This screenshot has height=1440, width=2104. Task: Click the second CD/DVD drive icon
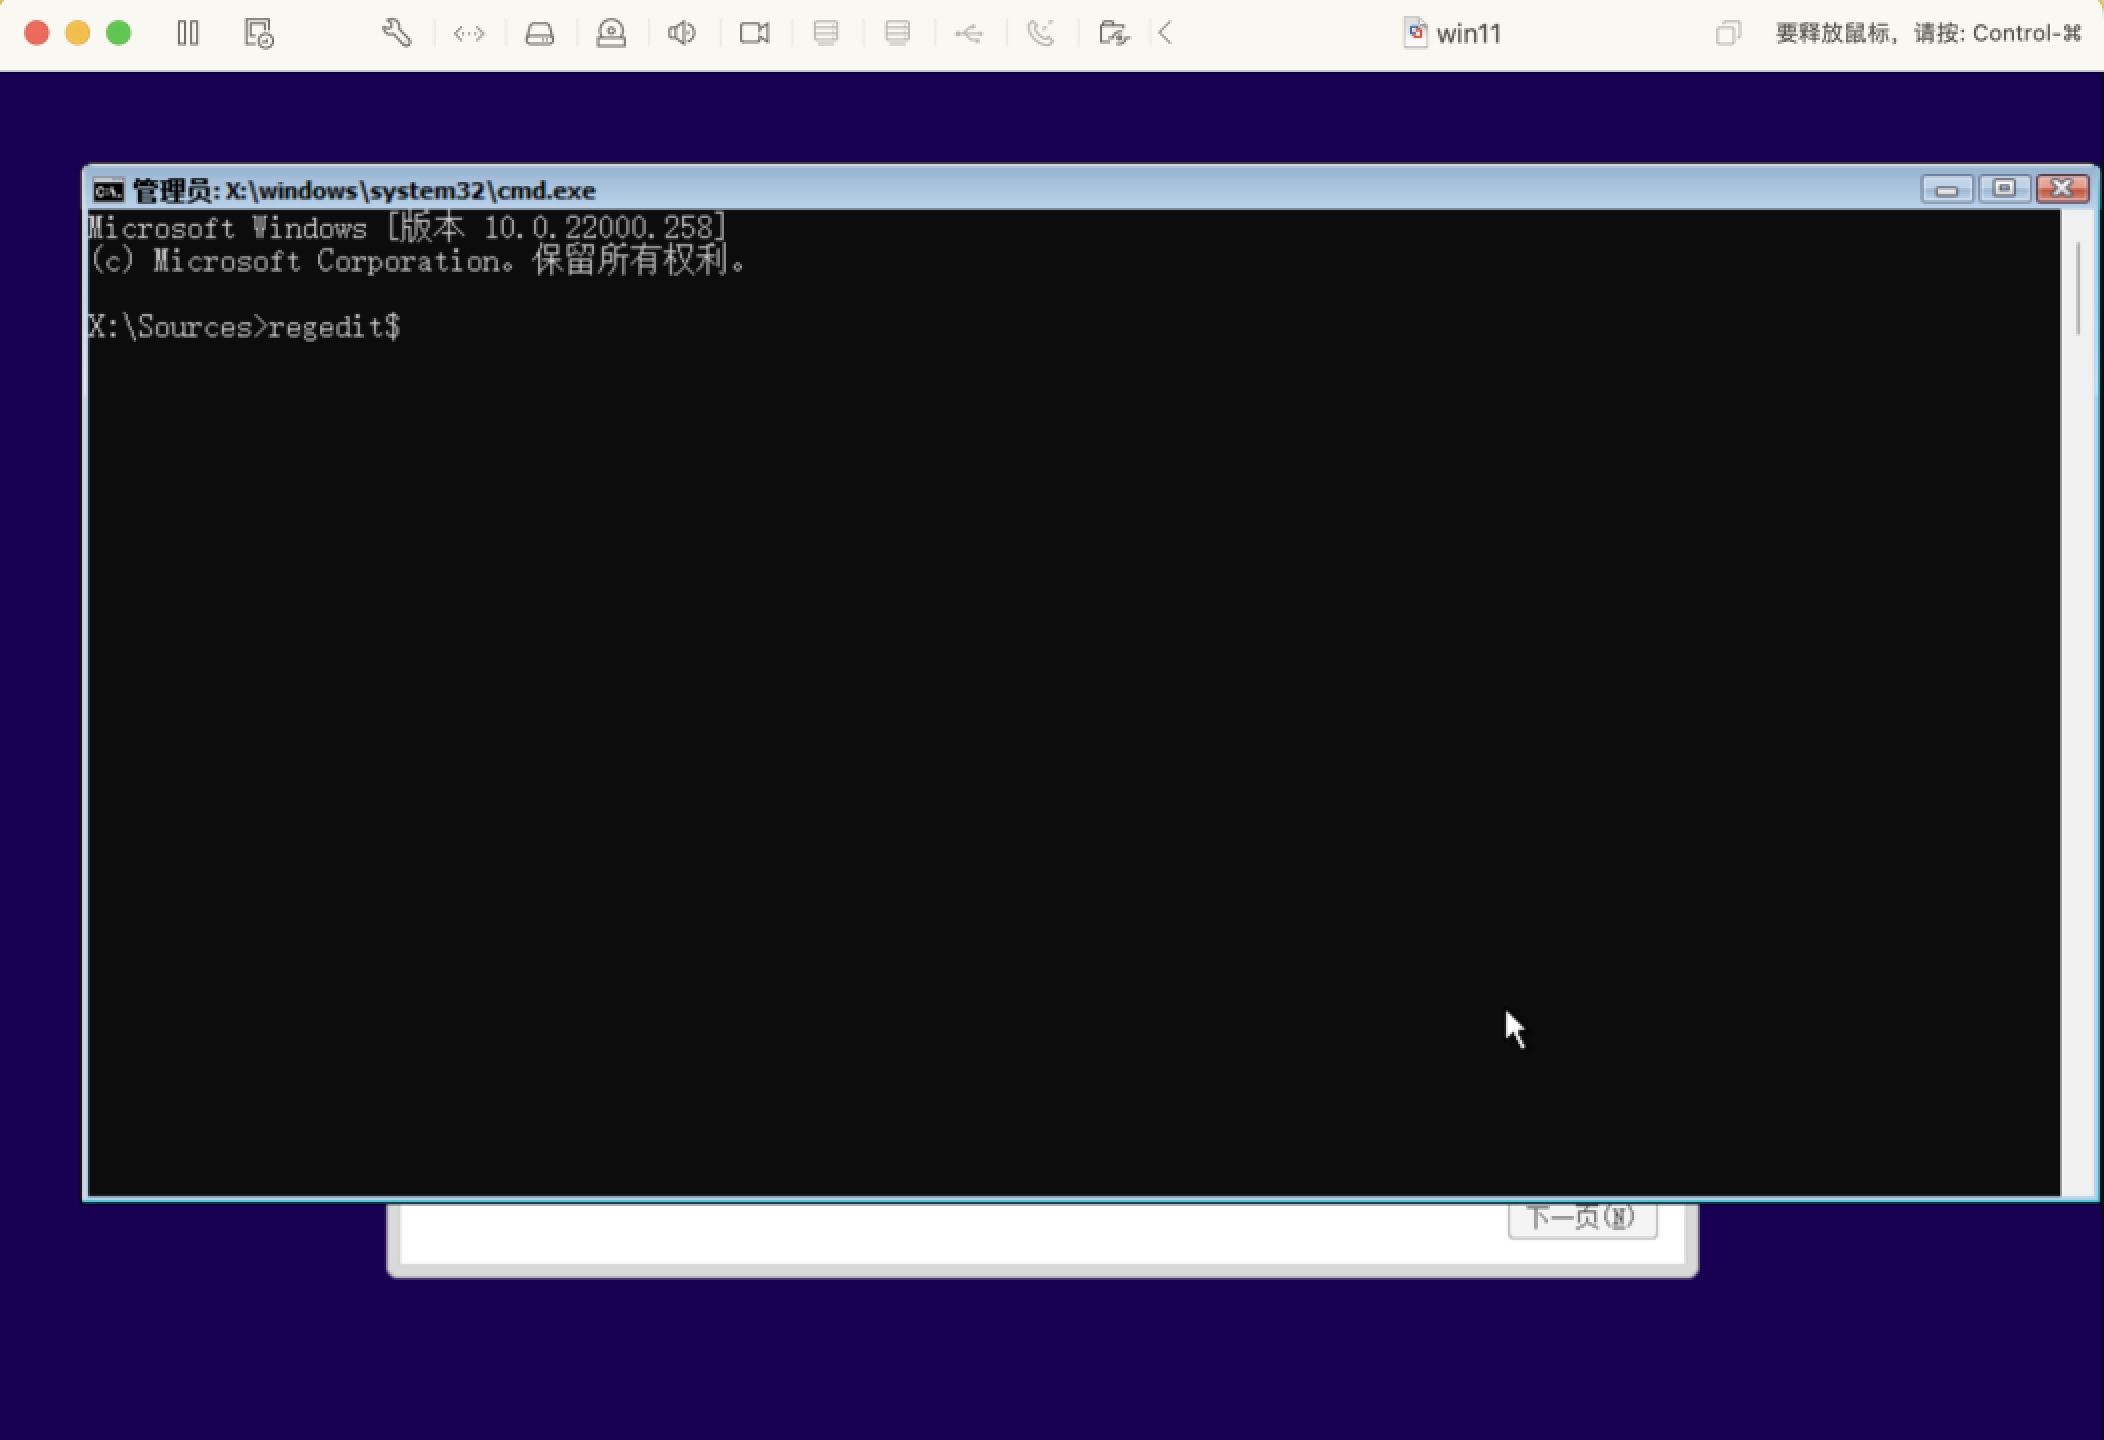pos(897,33)
